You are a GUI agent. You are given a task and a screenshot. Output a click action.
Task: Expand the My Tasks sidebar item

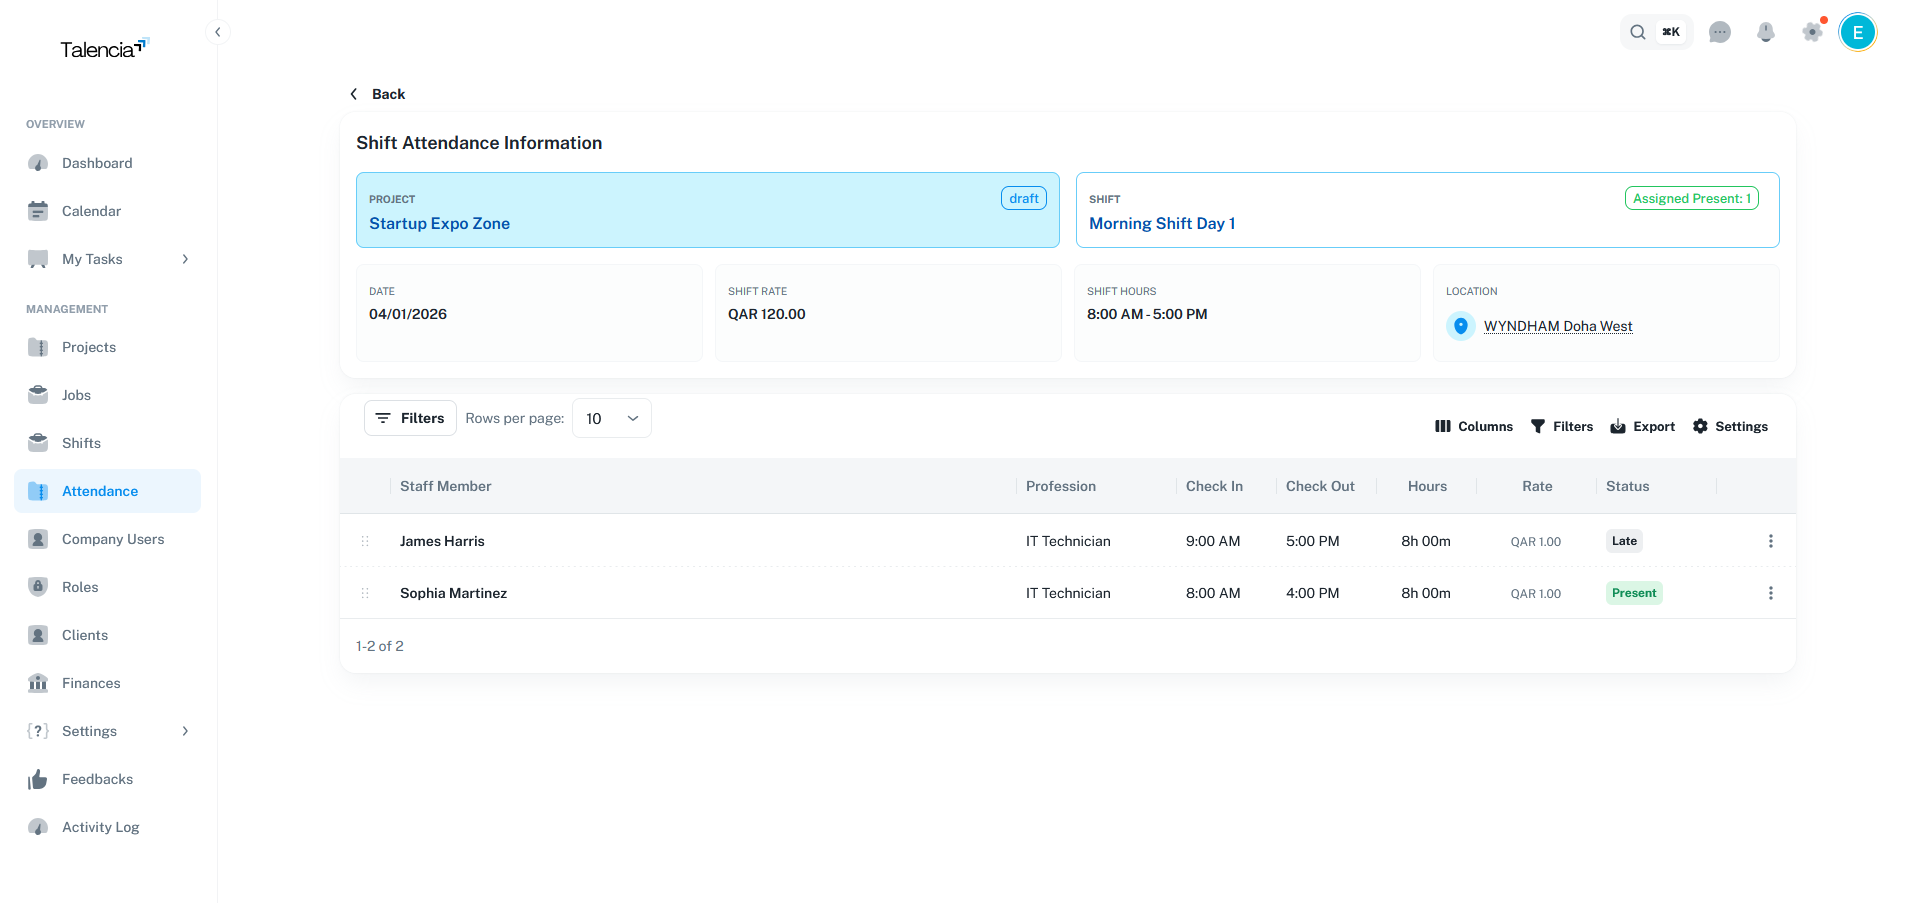pos(184,259)
